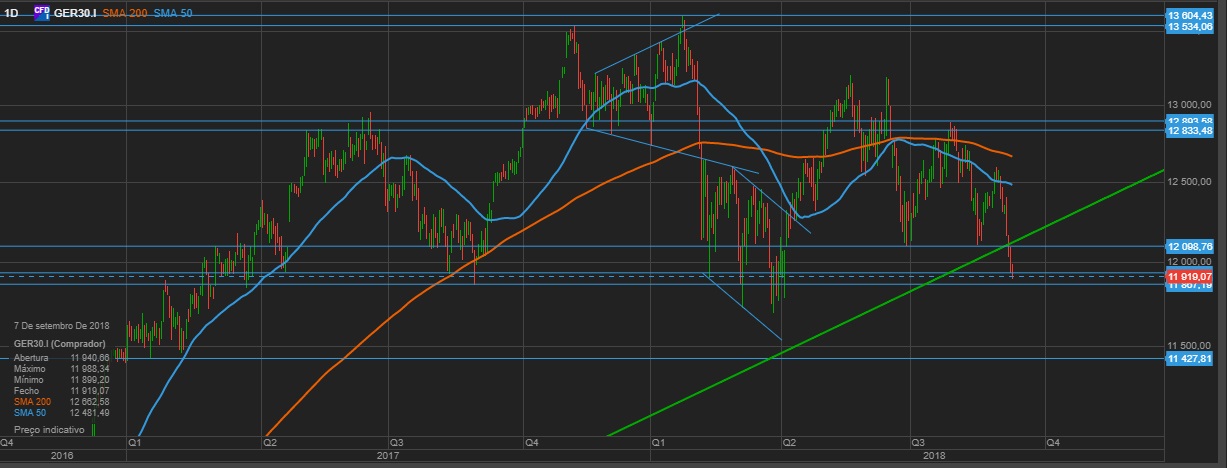Click the SMA 200 value 12 662,58
The height and width of the screenshot is (468, 1227).
89,401
